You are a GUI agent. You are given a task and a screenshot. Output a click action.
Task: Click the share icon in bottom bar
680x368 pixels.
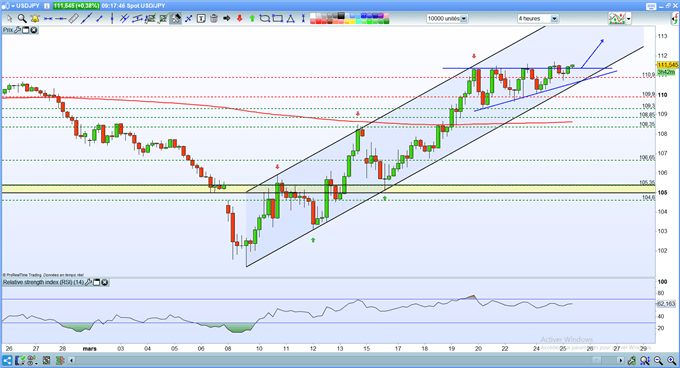(x=7, y=360)
